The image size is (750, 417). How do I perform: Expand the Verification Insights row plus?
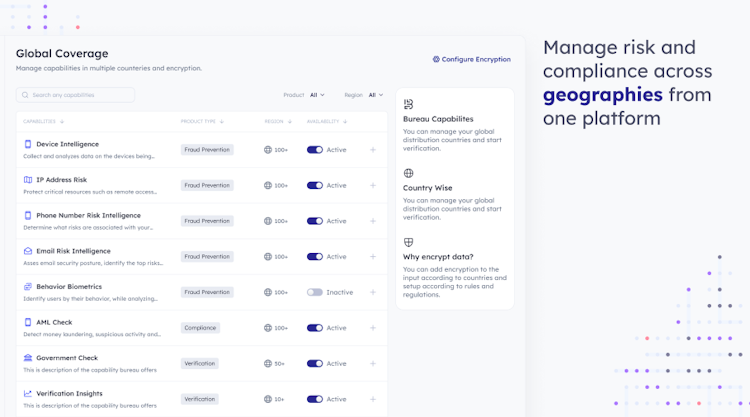coord(373,399)
